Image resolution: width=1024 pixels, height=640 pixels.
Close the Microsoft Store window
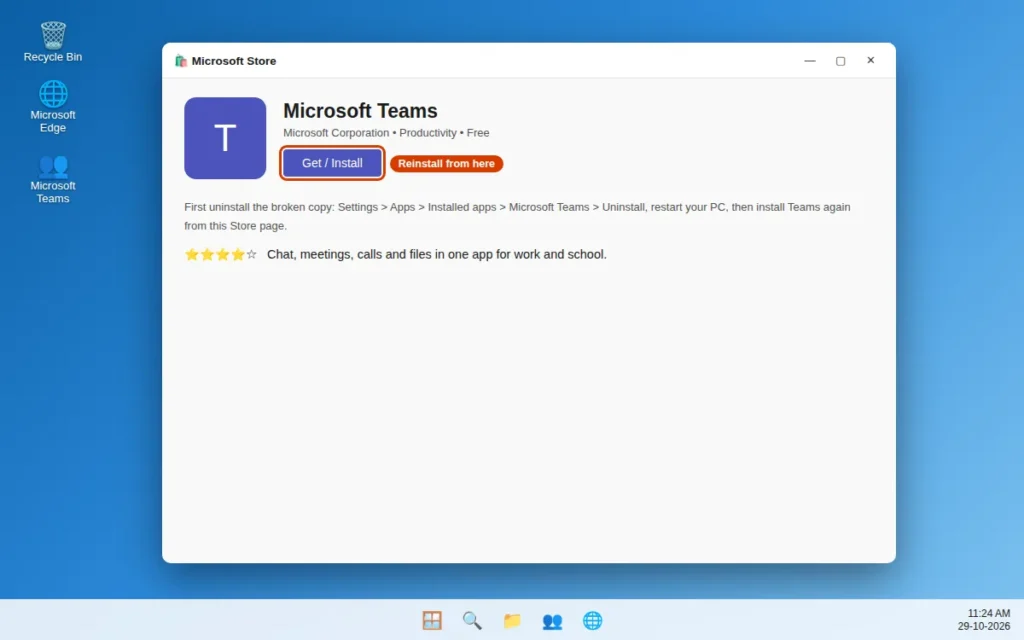click(x=871, y=60)
